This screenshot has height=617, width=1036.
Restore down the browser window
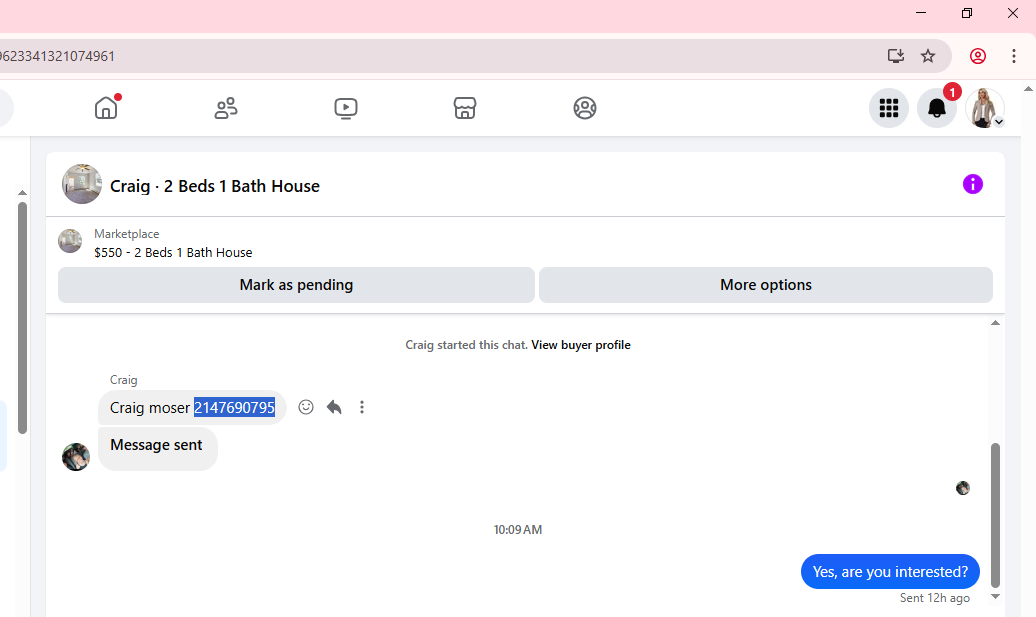[x=967, y=13]
